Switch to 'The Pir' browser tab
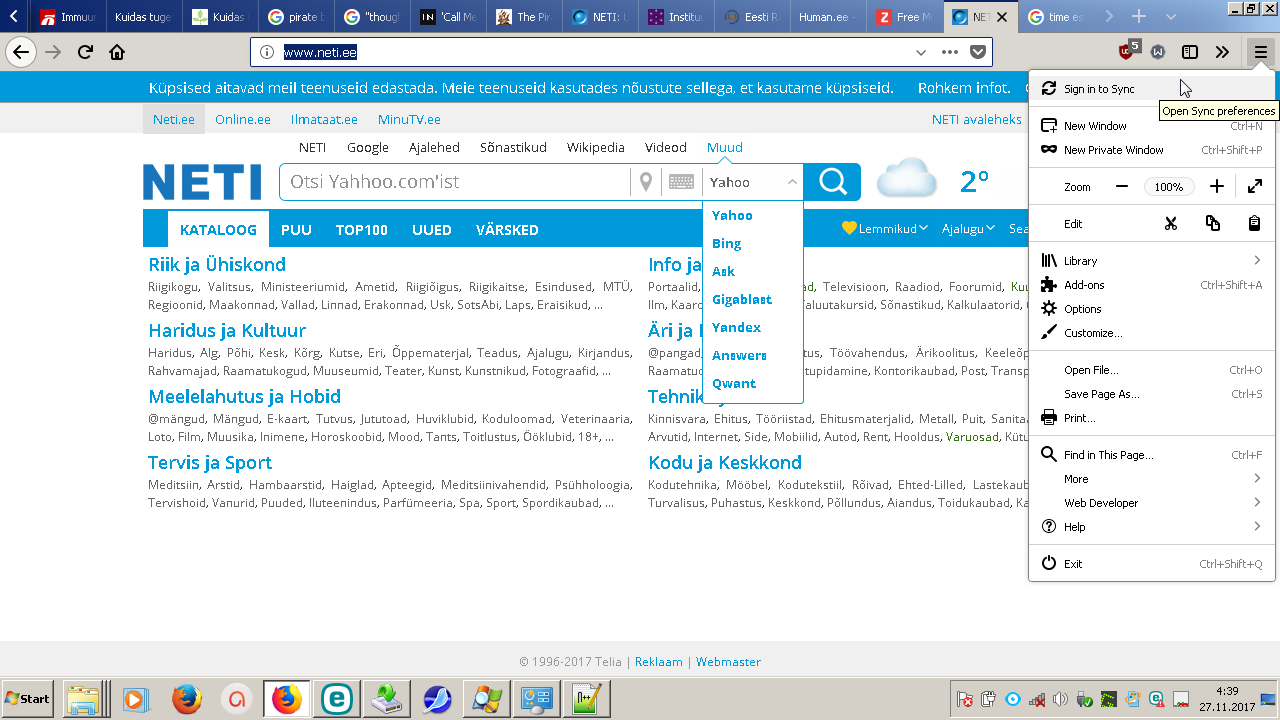The image size is (1280, 720). click(x=525, y=17)
